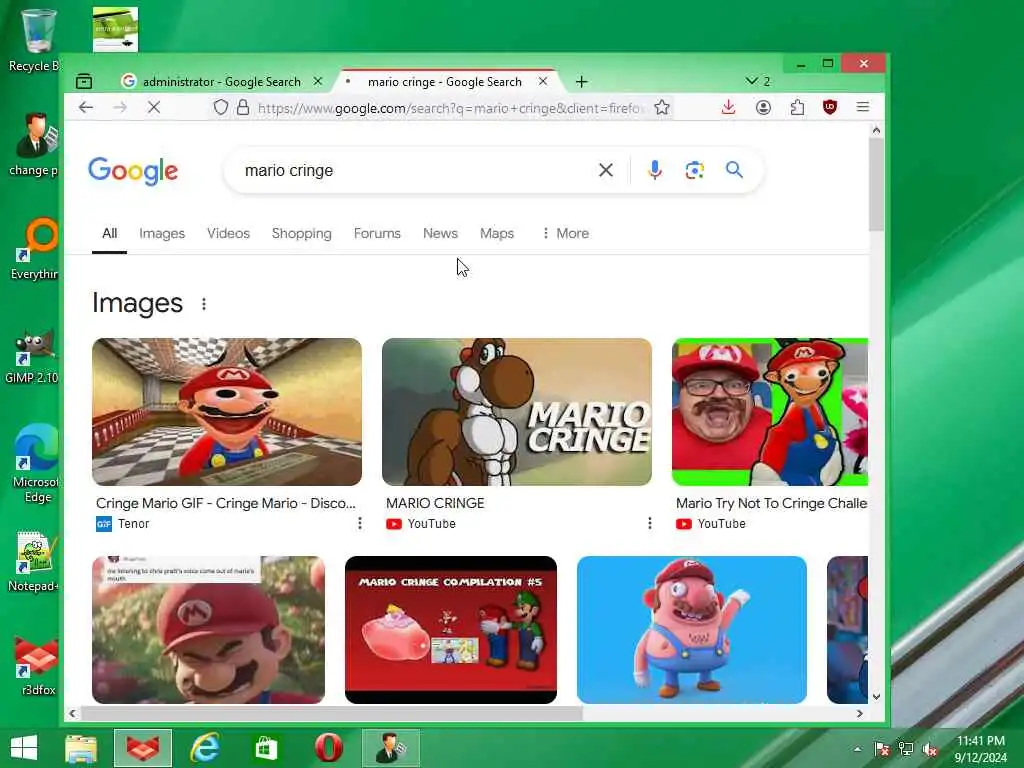1024x768 pixels.
Task: Open File Explorer from taskbar
Action: point(81,748)
